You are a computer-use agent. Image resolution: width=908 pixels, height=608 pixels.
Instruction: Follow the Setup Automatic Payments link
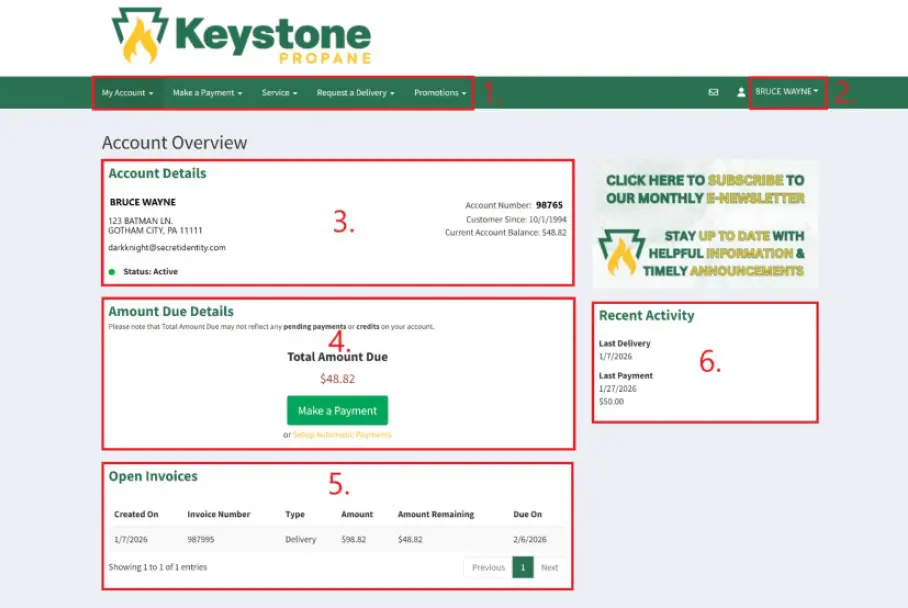point(342,435)
